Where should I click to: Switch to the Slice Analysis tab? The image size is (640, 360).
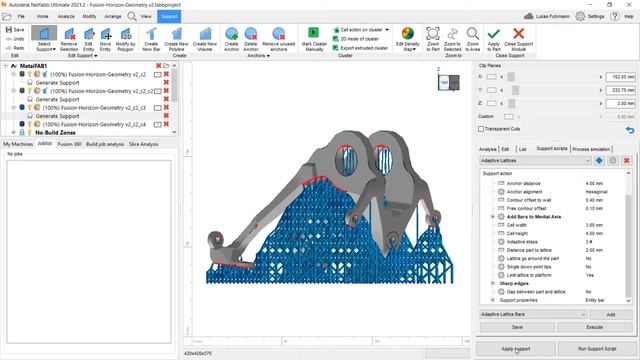pos(144,144)
